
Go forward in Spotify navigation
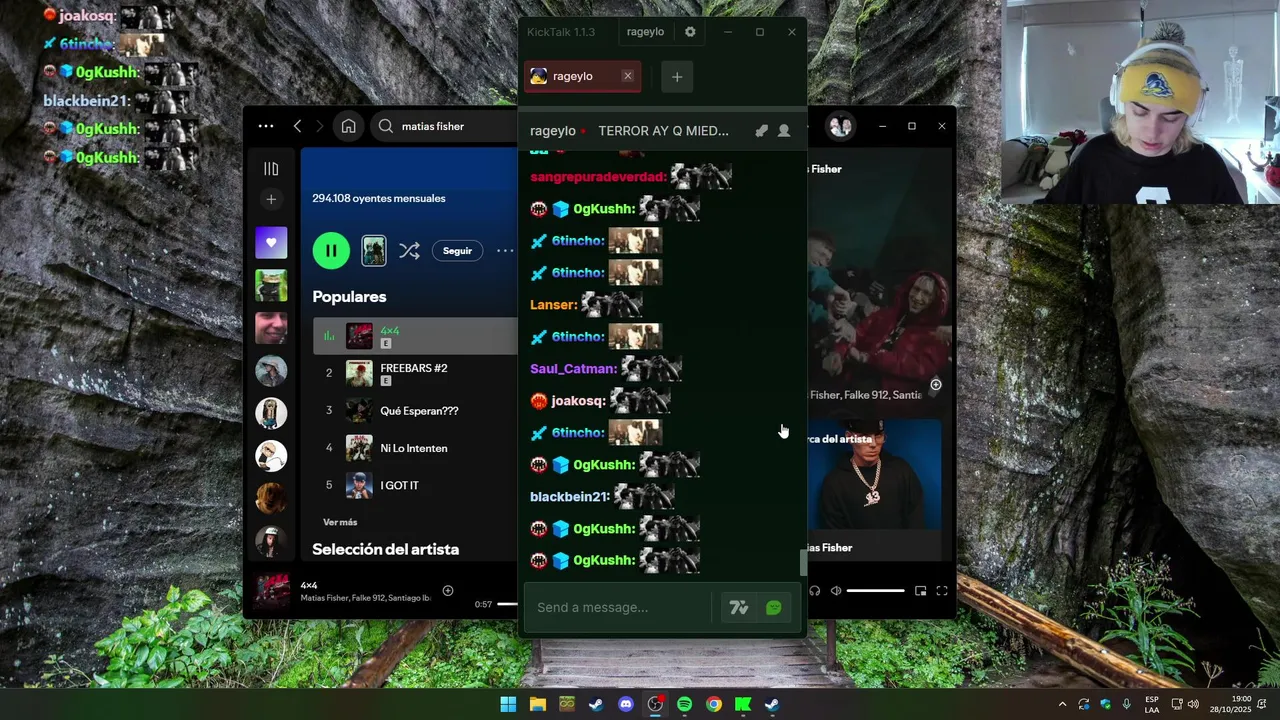click(x=319, y=126)
